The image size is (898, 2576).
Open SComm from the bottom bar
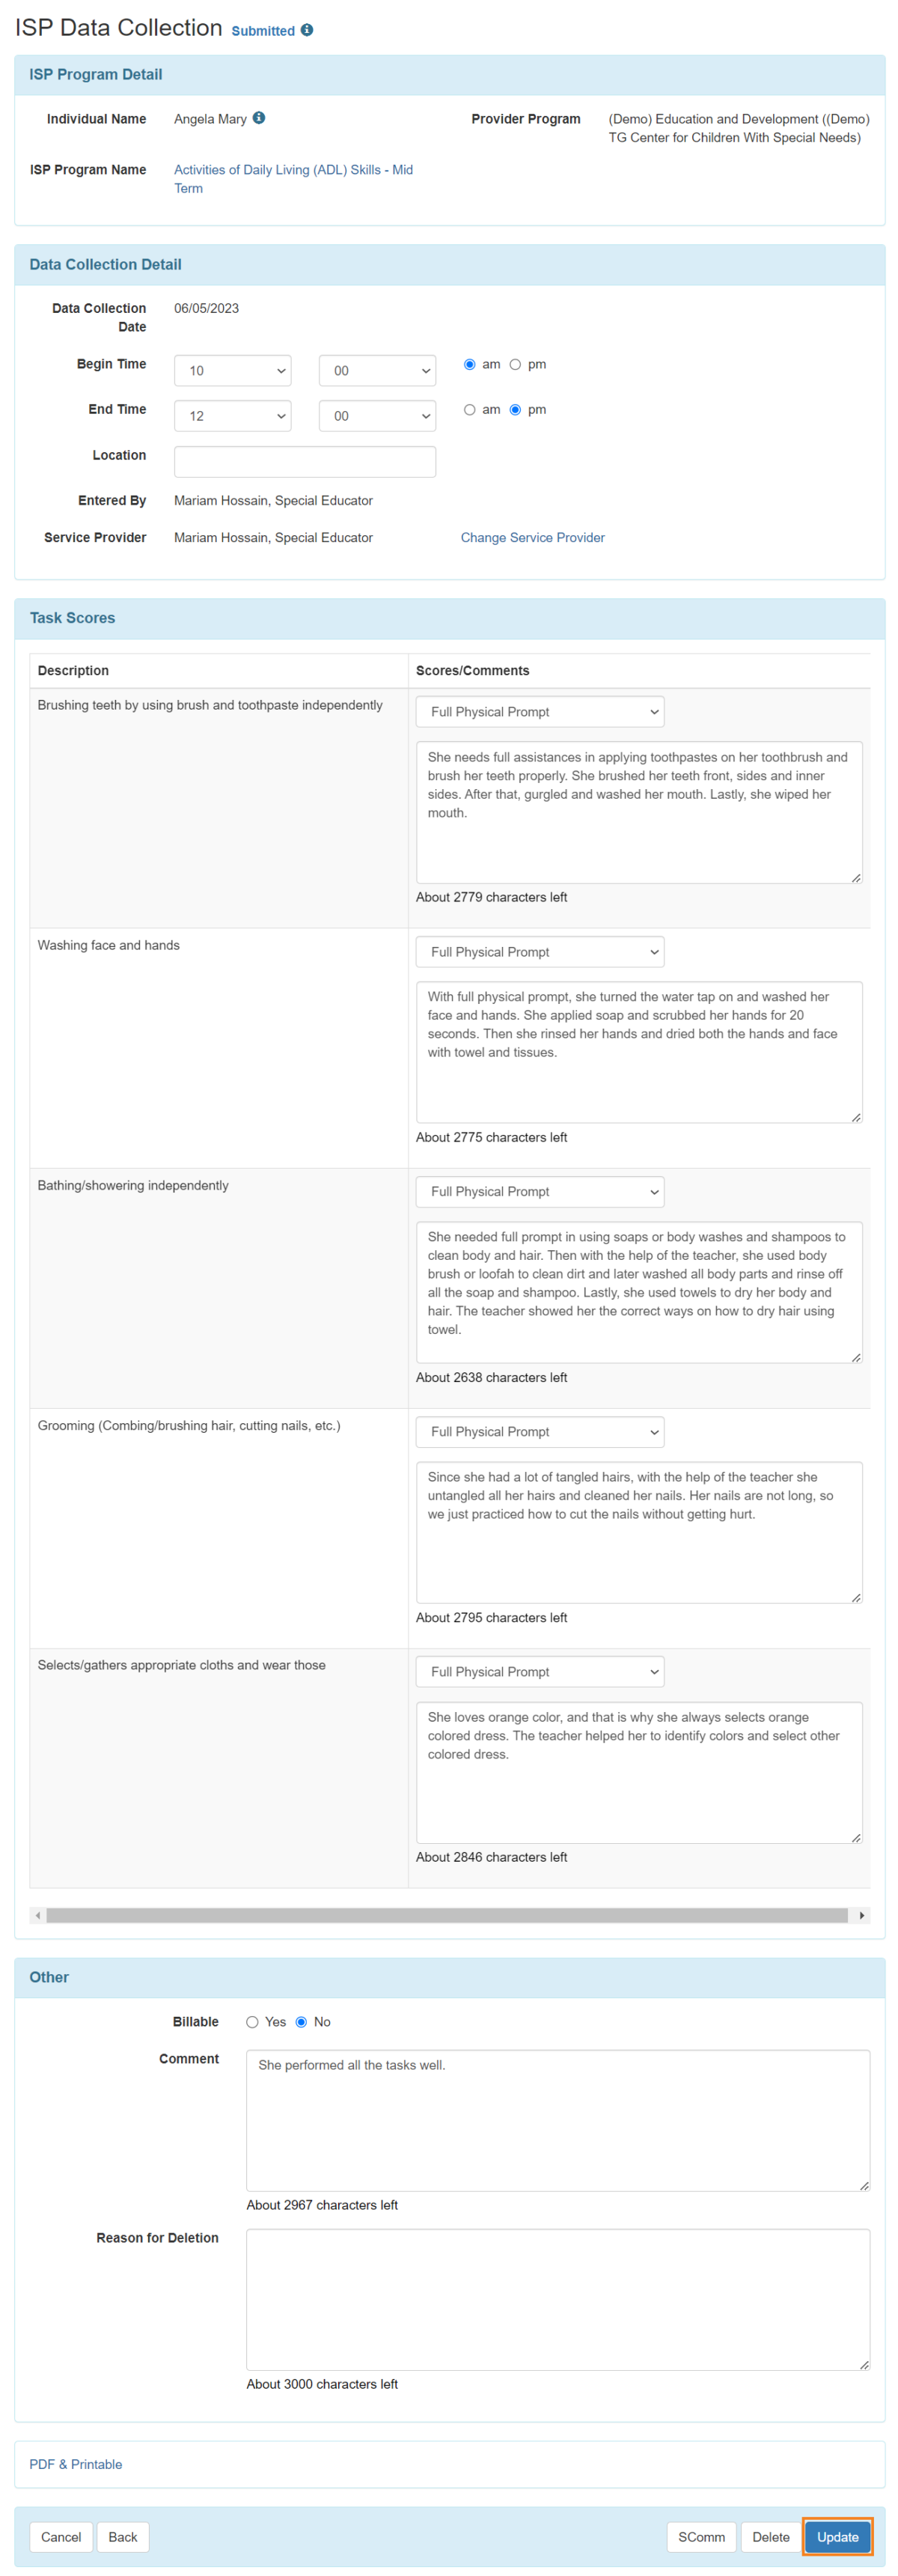click(701, 2537)
